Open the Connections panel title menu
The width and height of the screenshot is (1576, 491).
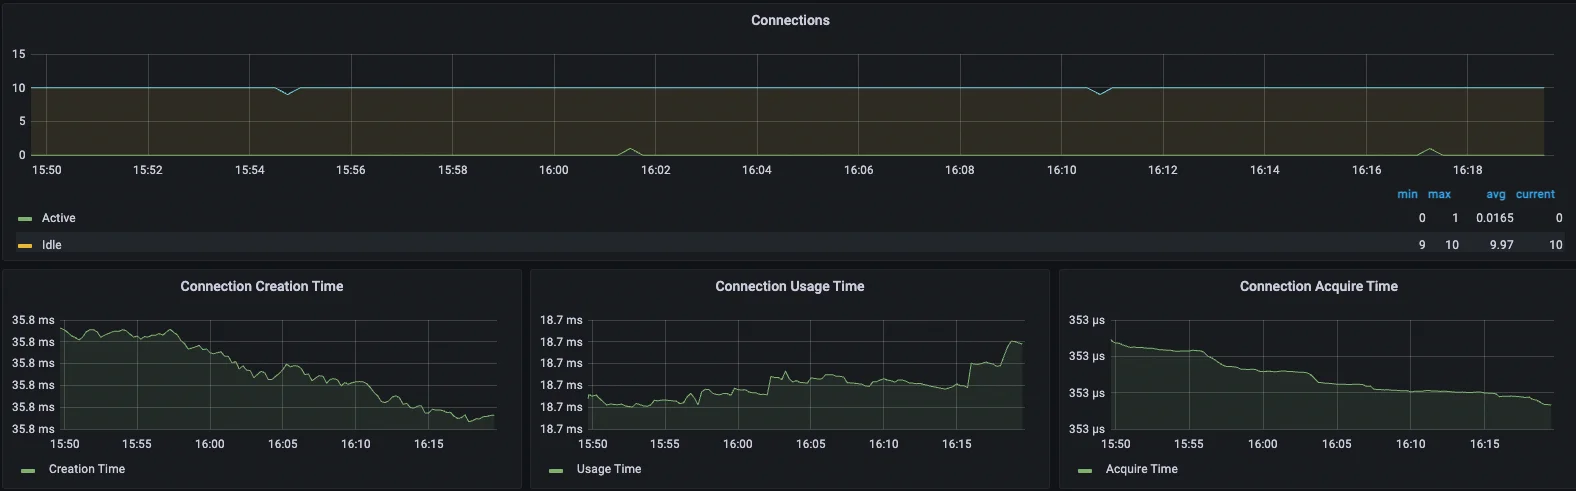790,20
